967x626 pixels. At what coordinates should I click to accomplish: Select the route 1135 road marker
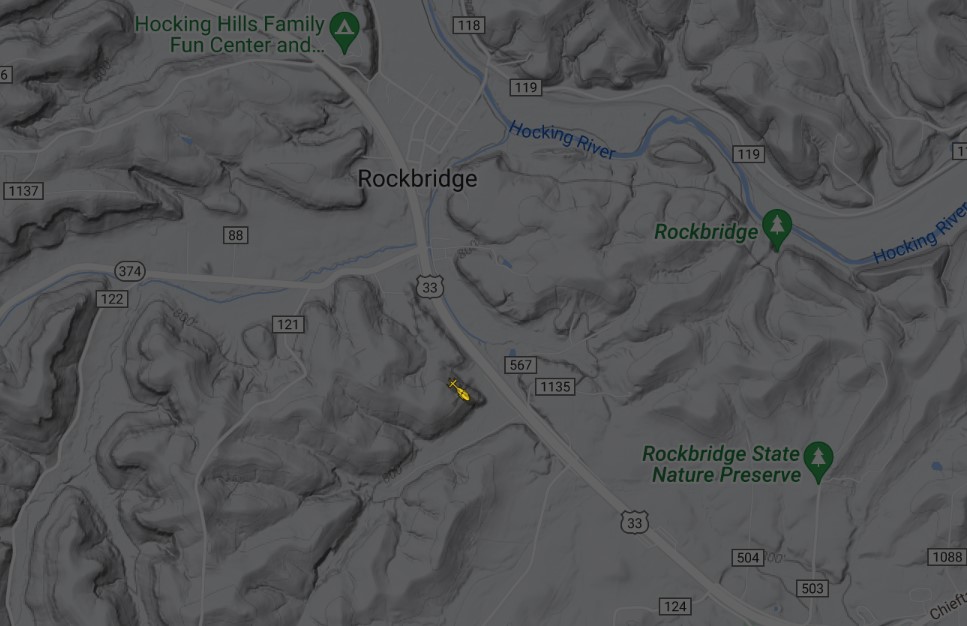click(x=555, y=387)
